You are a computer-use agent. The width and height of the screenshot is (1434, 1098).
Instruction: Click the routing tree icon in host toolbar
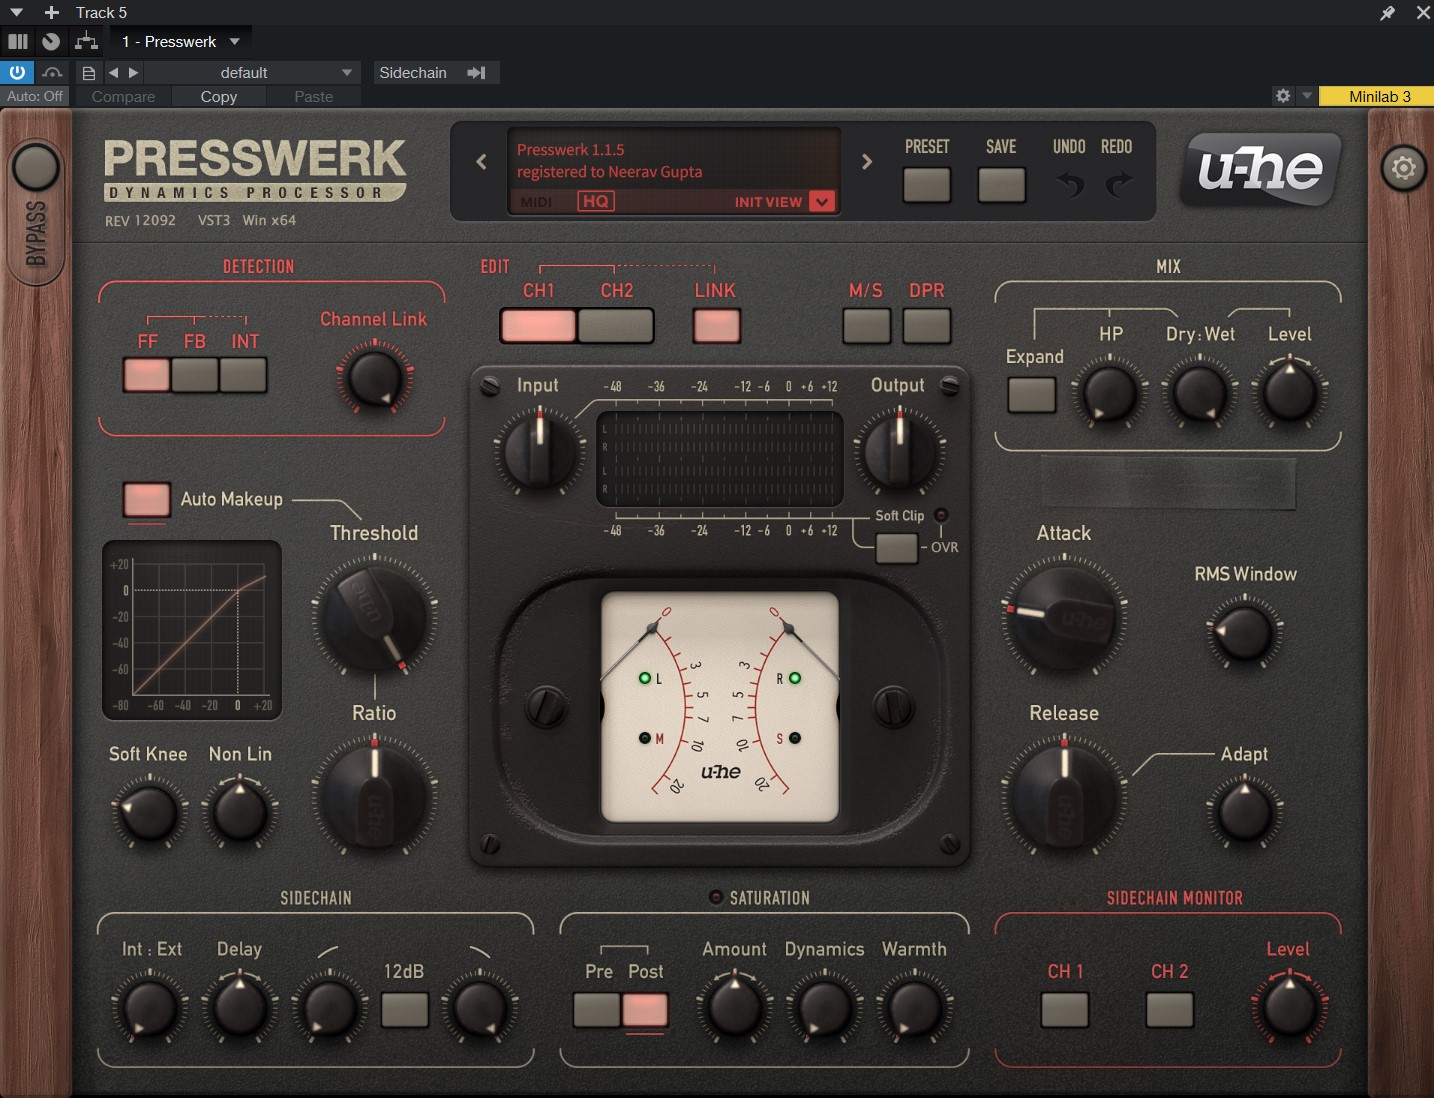86,41
